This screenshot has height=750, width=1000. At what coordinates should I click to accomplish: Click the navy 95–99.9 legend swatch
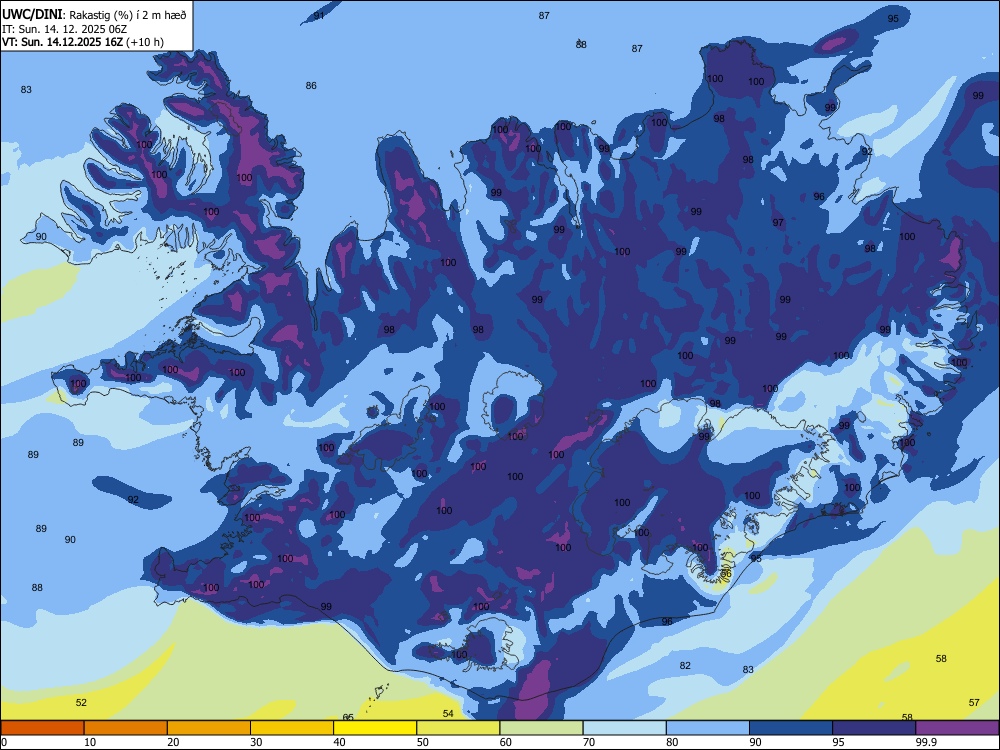coord(874,728)
